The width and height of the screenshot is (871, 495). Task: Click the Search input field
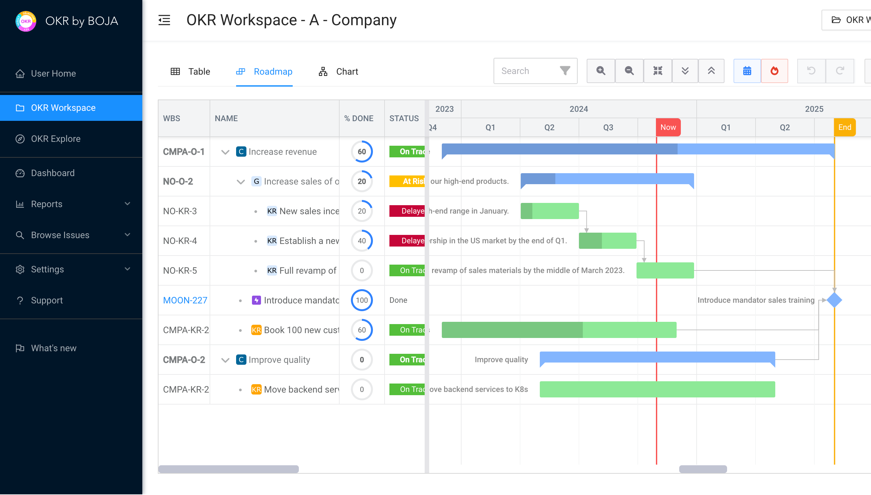525,71
